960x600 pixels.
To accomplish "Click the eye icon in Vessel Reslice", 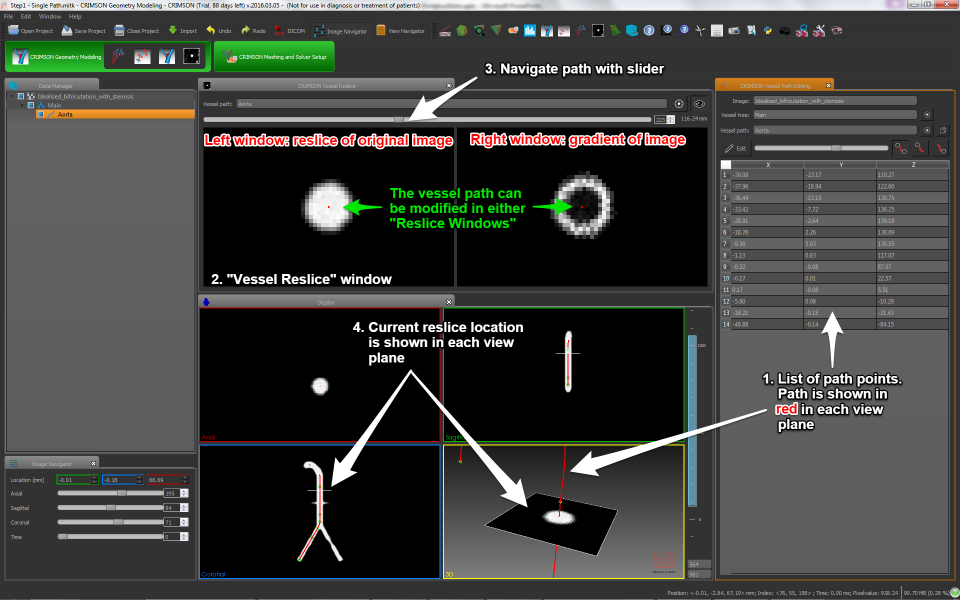I will tap(699, 103).
